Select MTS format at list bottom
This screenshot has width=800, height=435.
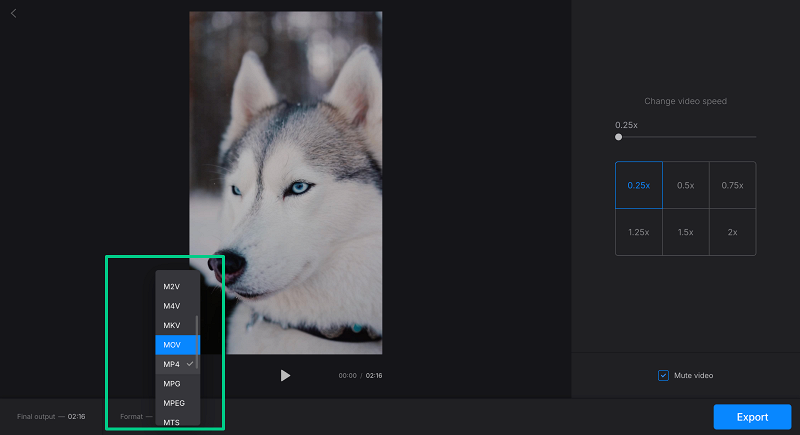177,421
